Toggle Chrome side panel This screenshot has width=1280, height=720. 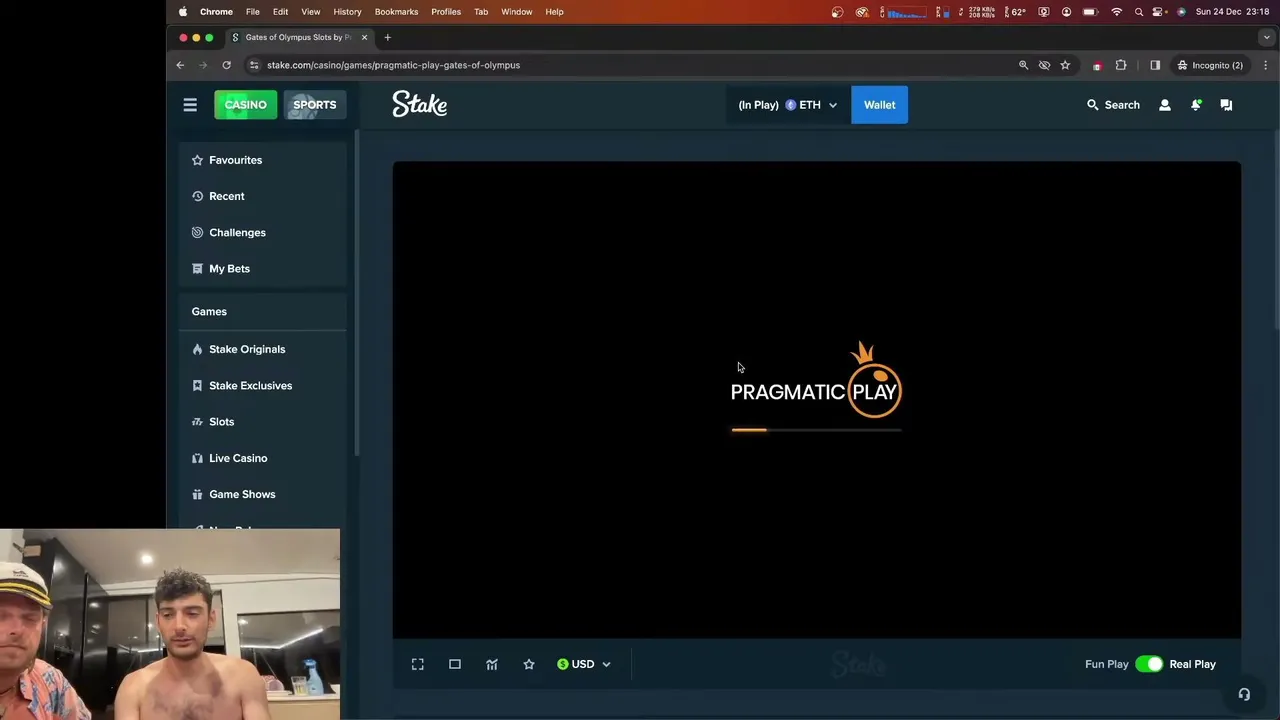click(1155, 65)
